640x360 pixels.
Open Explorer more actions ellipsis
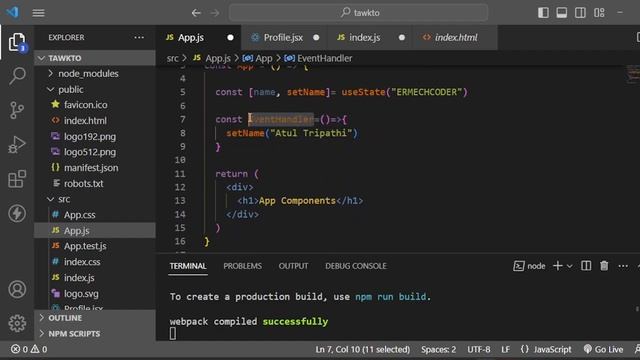pyautogui.click(x=139, y=38)
